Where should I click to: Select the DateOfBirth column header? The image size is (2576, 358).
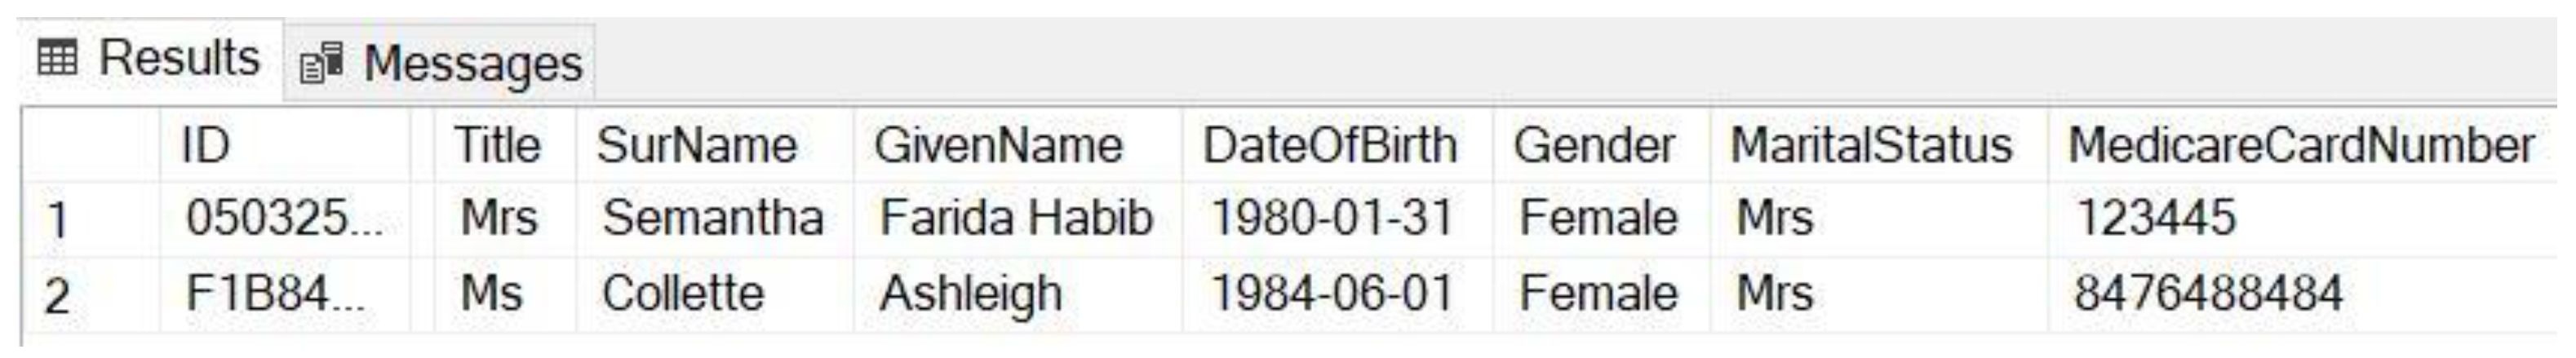point(1330,146)
